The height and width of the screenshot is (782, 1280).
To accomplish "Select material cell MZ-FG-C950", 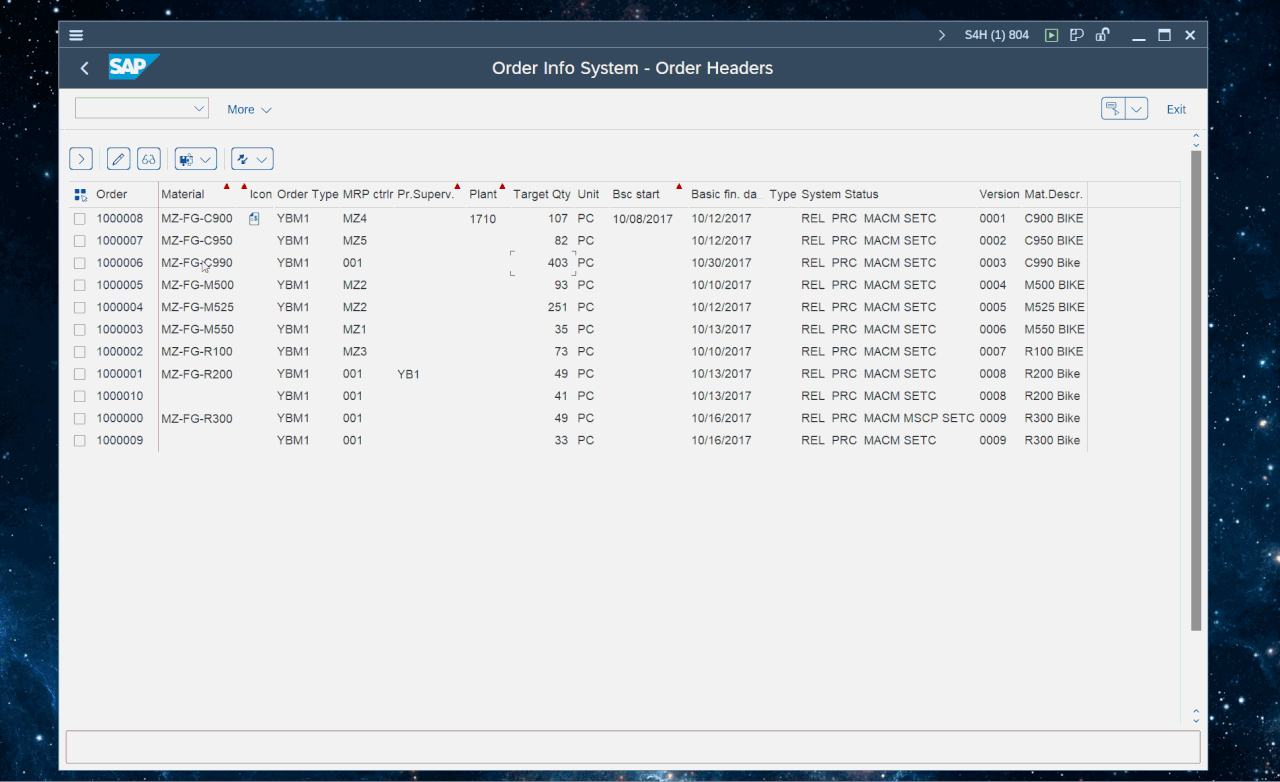I will pyautogui.click(x=197, y=241).
